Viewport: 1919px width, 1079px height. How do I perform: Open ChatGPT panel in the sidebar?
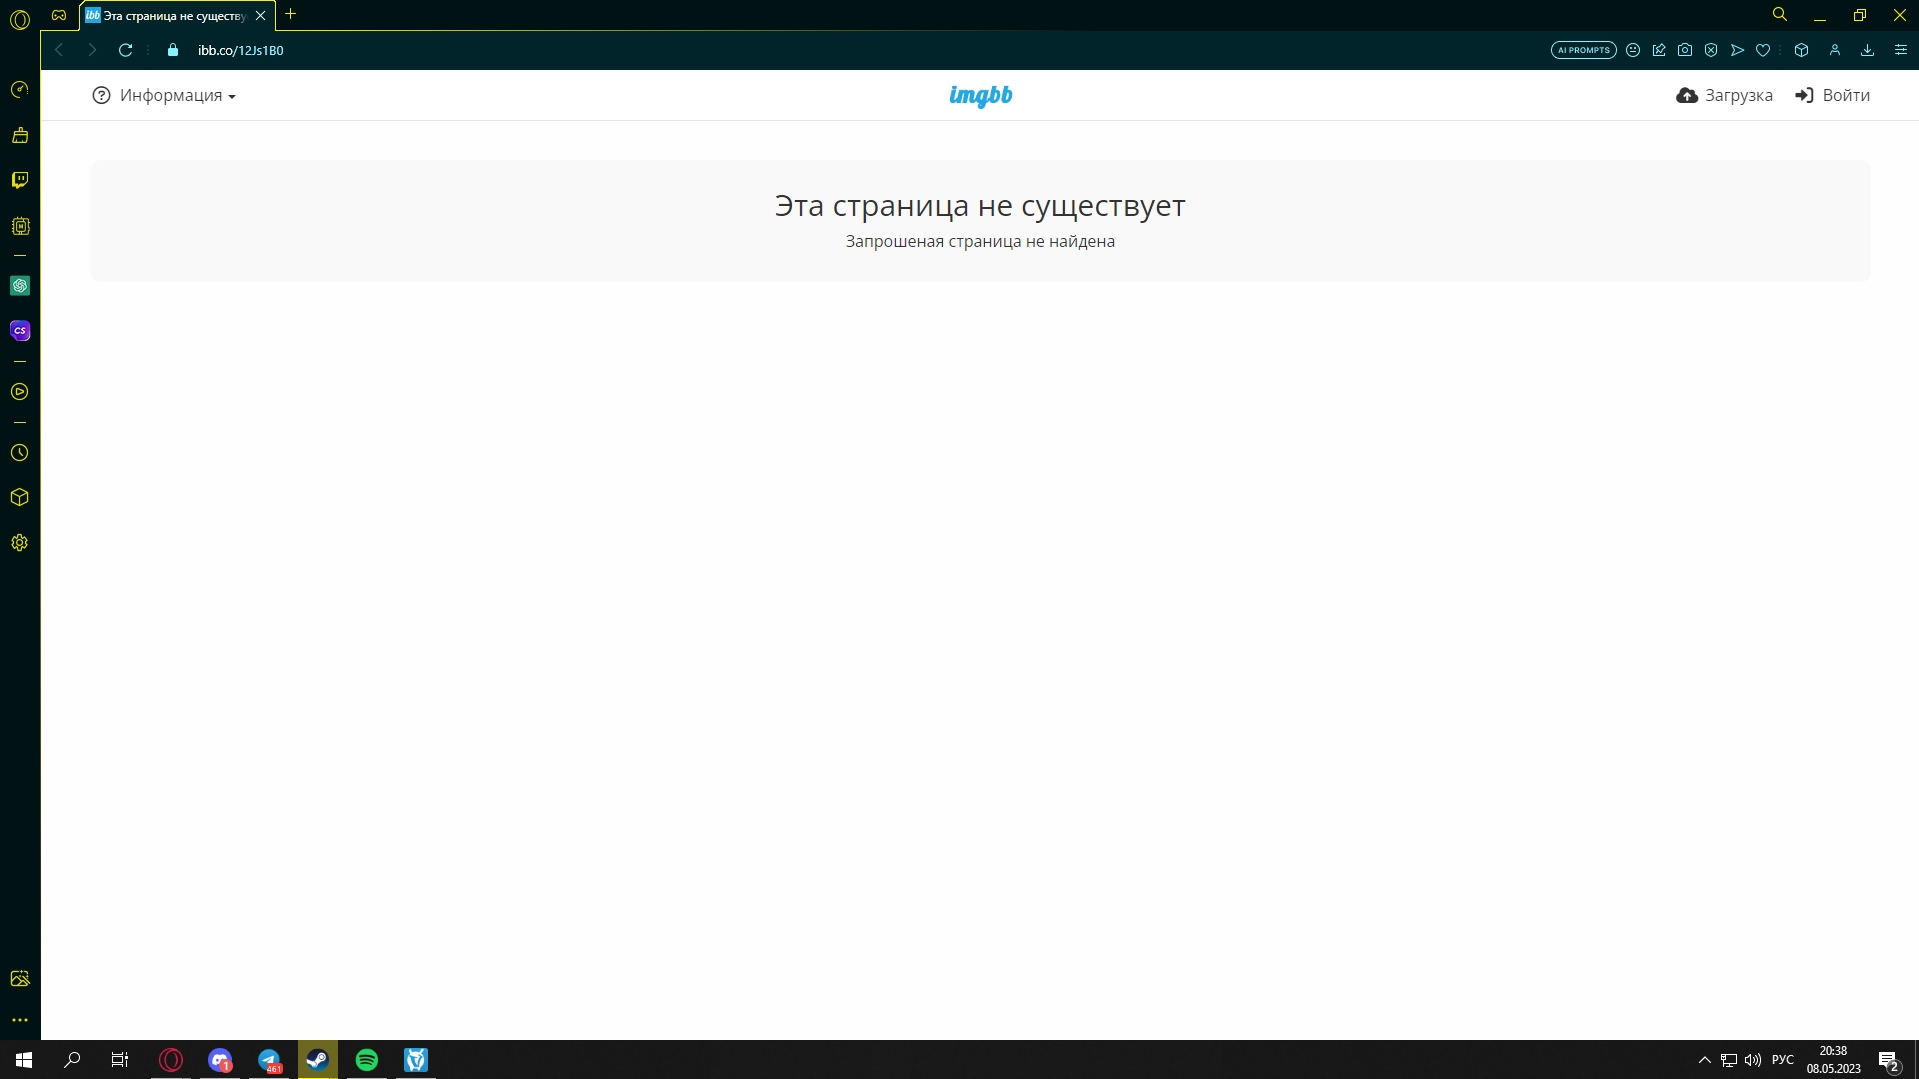pyautogui.click(x=20, y=286)
